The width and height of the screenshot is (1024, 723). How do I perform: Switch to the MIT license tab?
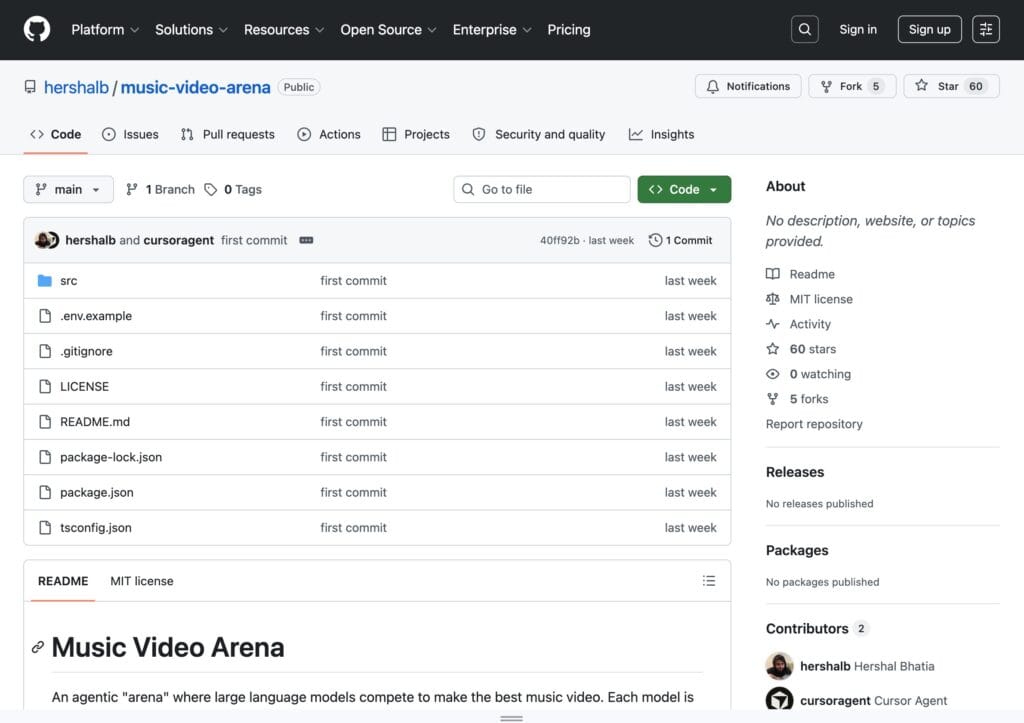[142, 581]
